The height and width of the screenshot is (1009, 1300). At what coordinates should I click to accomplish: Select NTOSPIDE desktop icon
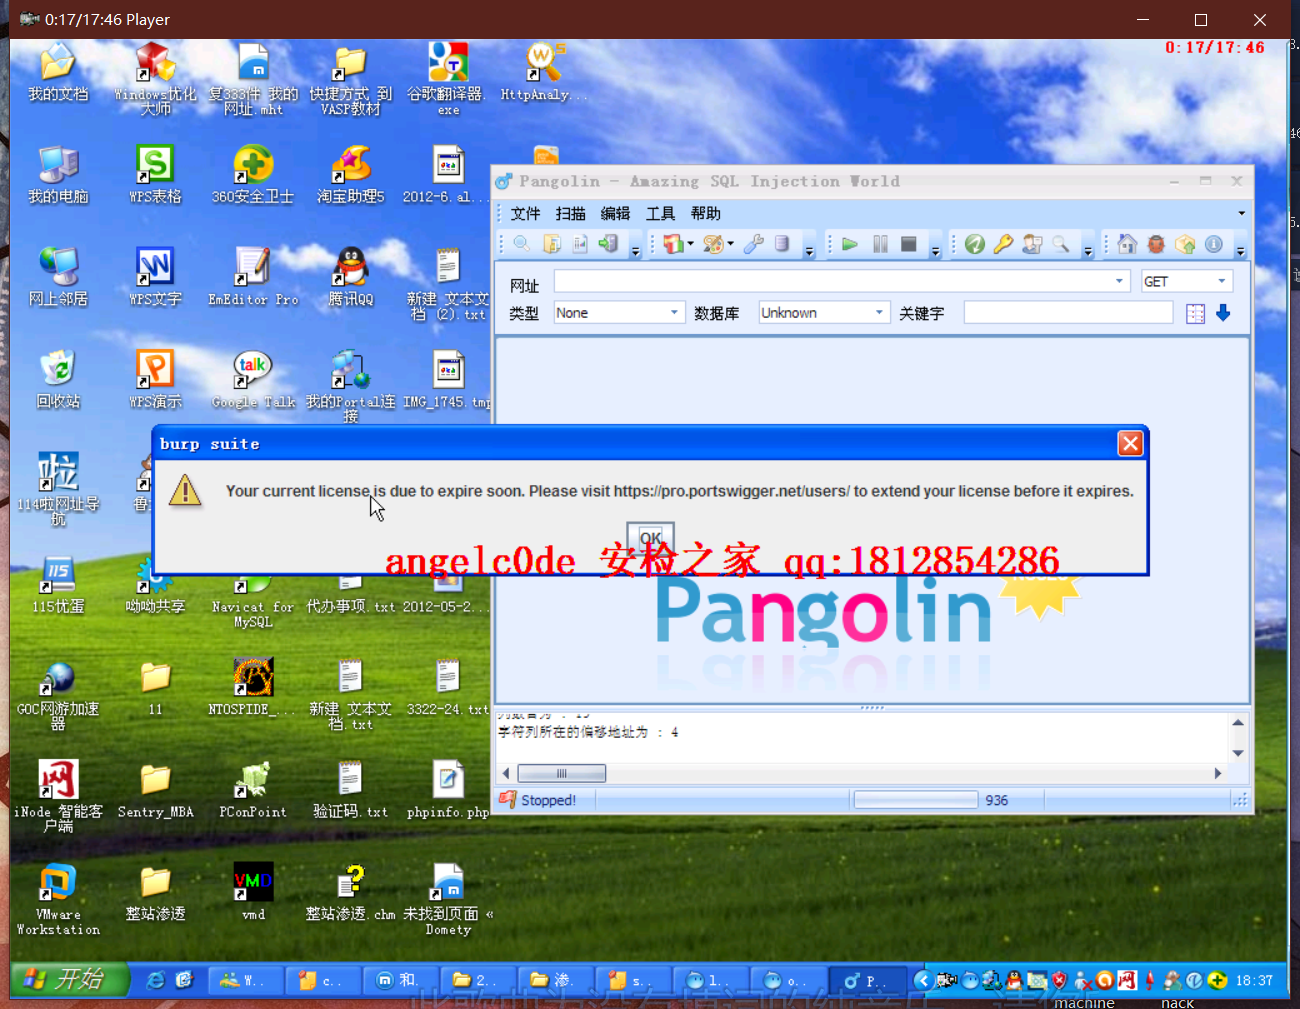pos(253,687)
